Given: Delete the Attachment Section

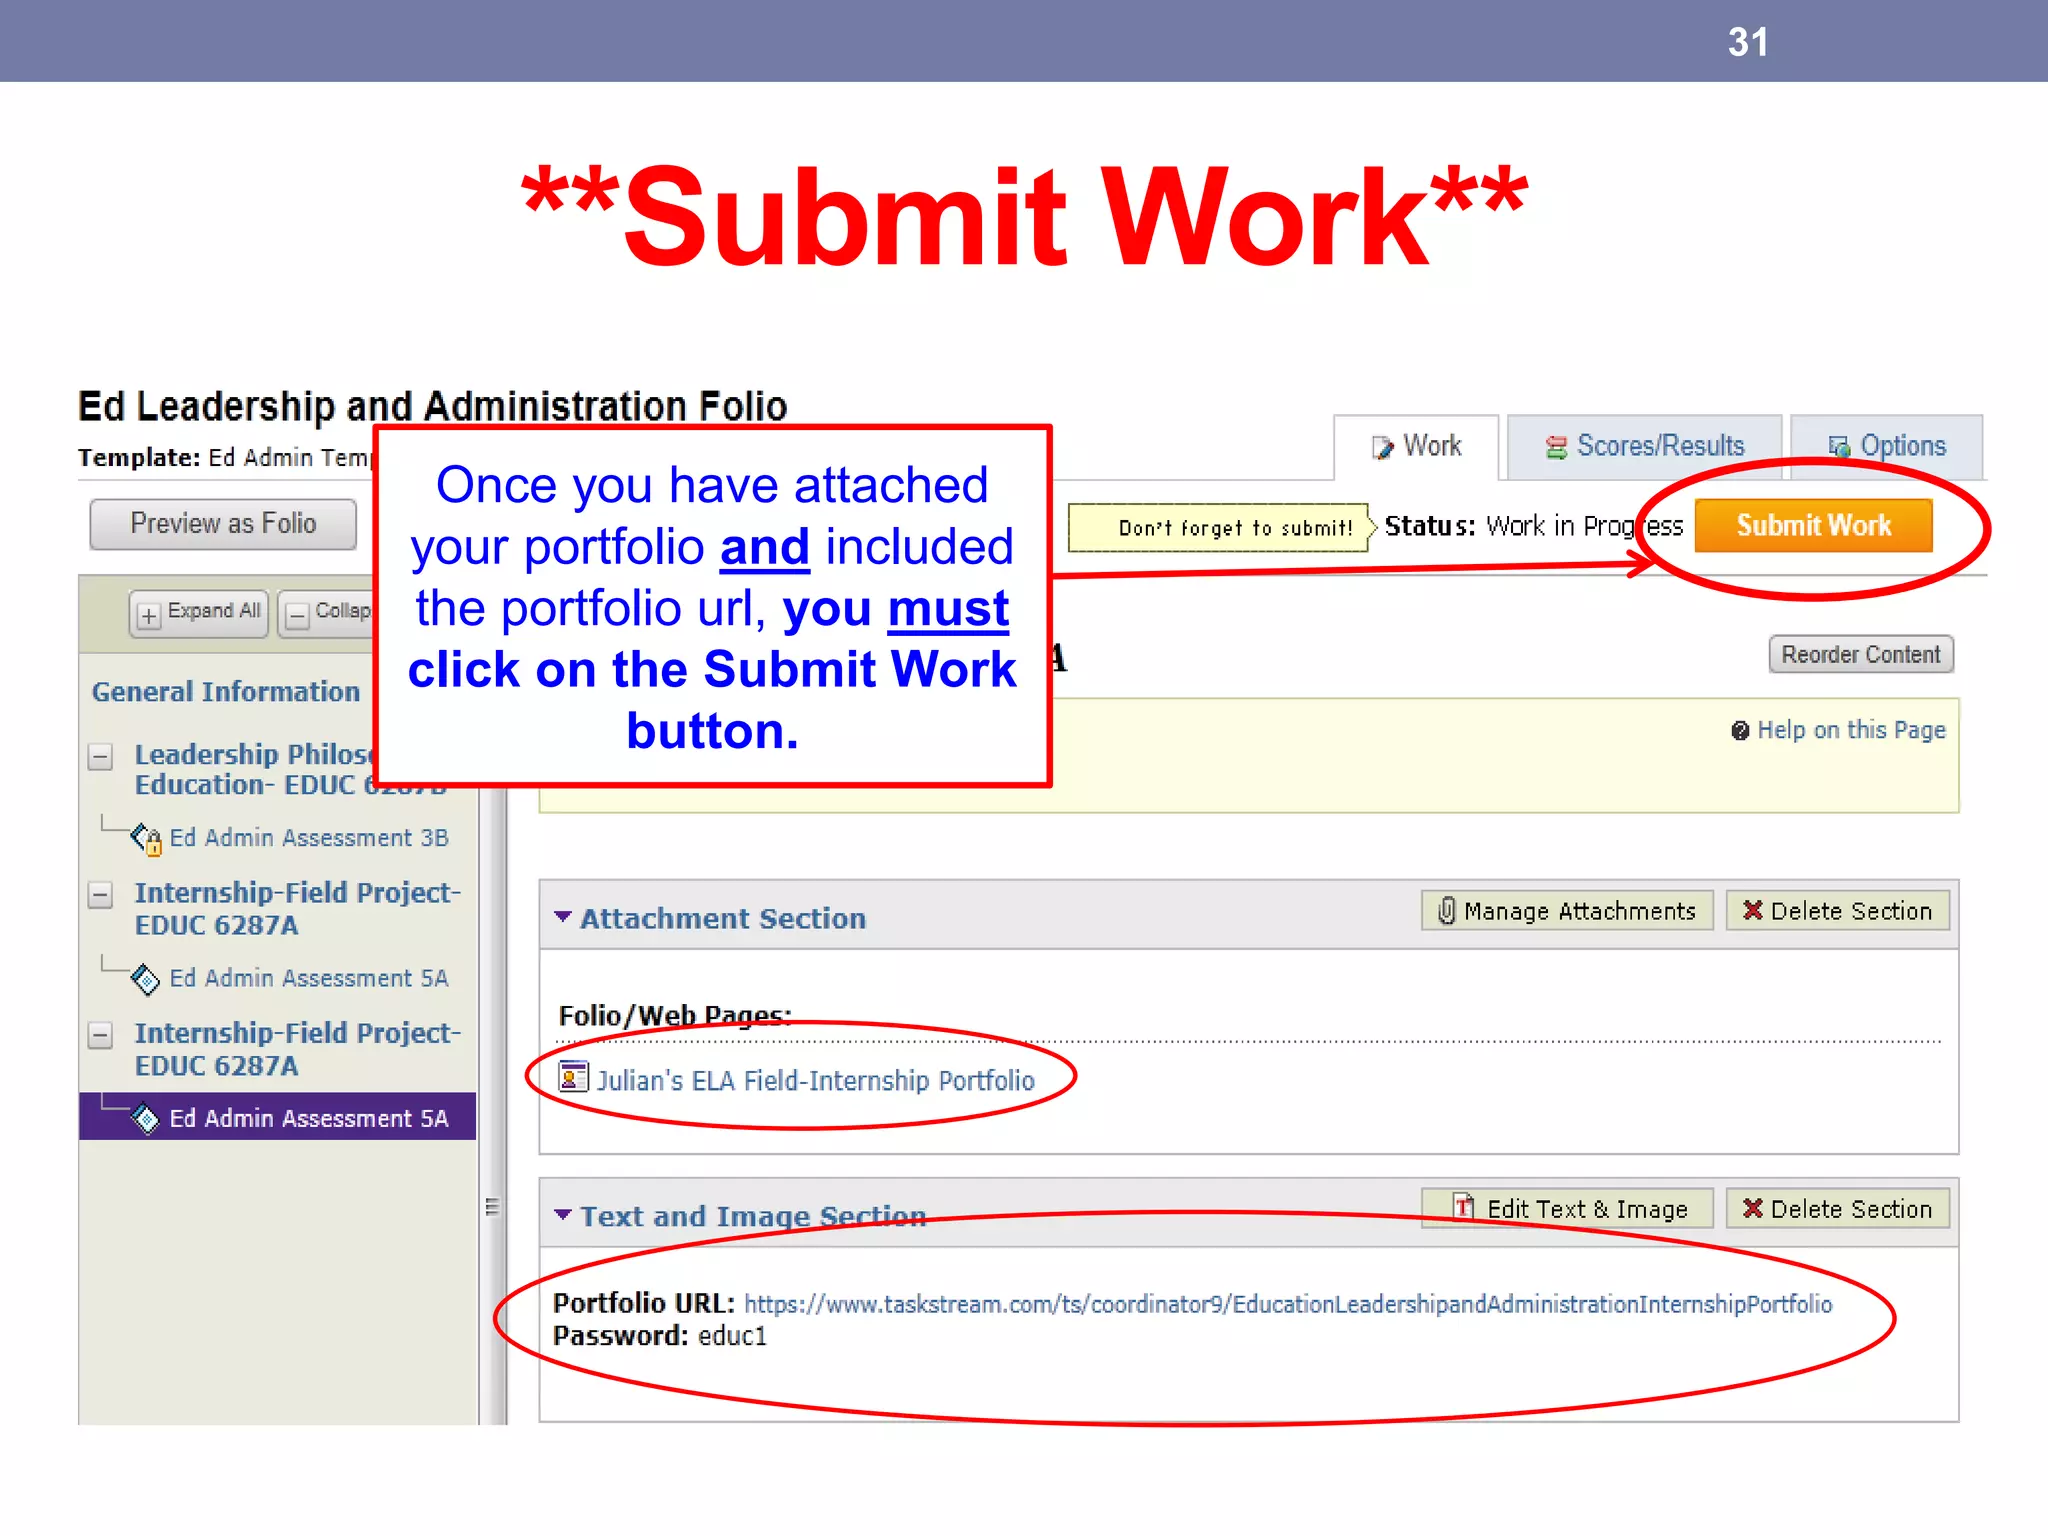Looking at the screenshot, I should 1837,911.
